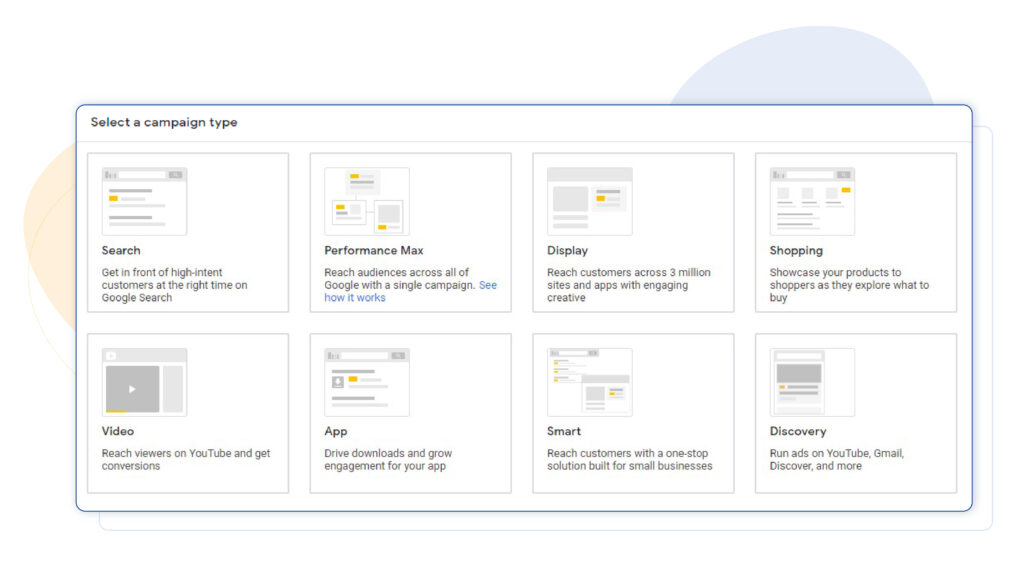Click 'Showcase your products to shoppers' description

(849, 285)
